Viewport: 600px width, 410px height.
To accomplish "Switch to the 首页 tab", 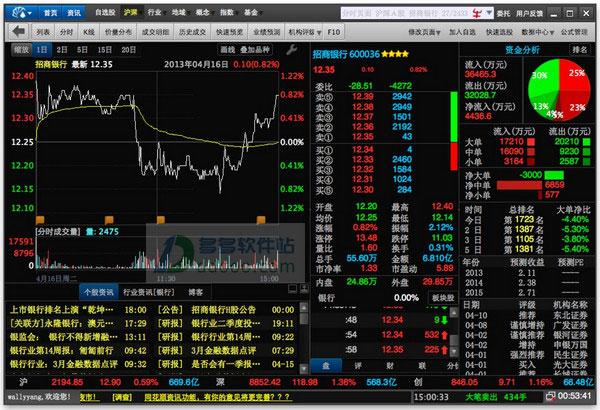I will (50, 13).
